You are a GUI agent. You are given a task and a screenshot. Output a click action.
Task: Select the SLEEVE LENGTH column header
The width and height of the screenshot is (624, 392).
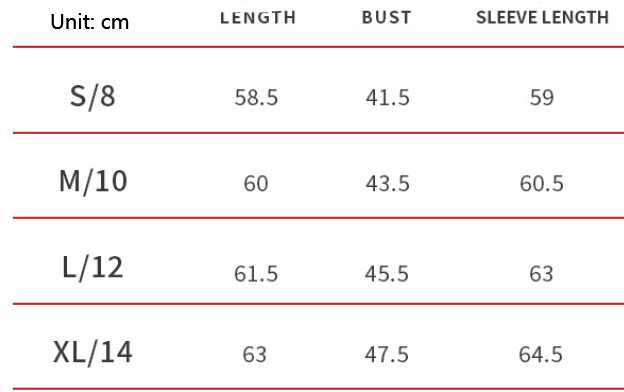point(542,18)
